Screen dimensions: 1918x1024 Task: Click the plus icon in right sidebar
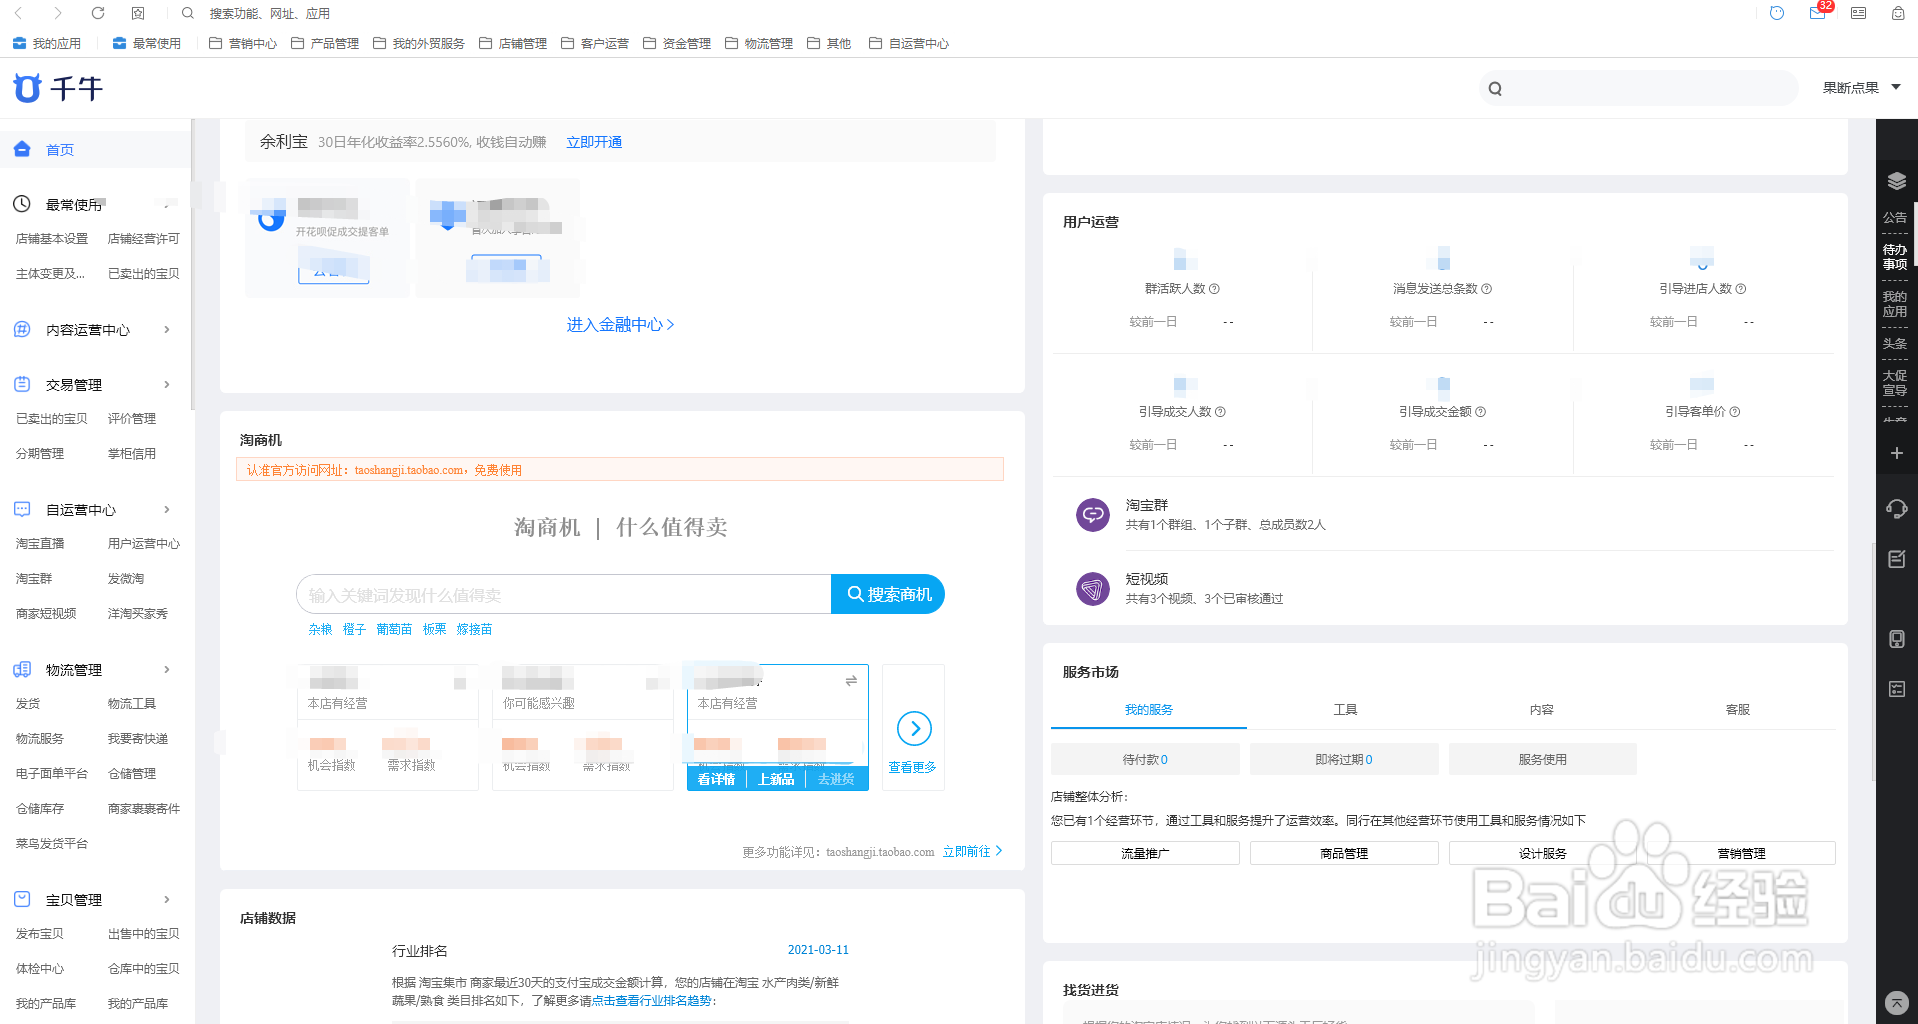(1896, 453)
